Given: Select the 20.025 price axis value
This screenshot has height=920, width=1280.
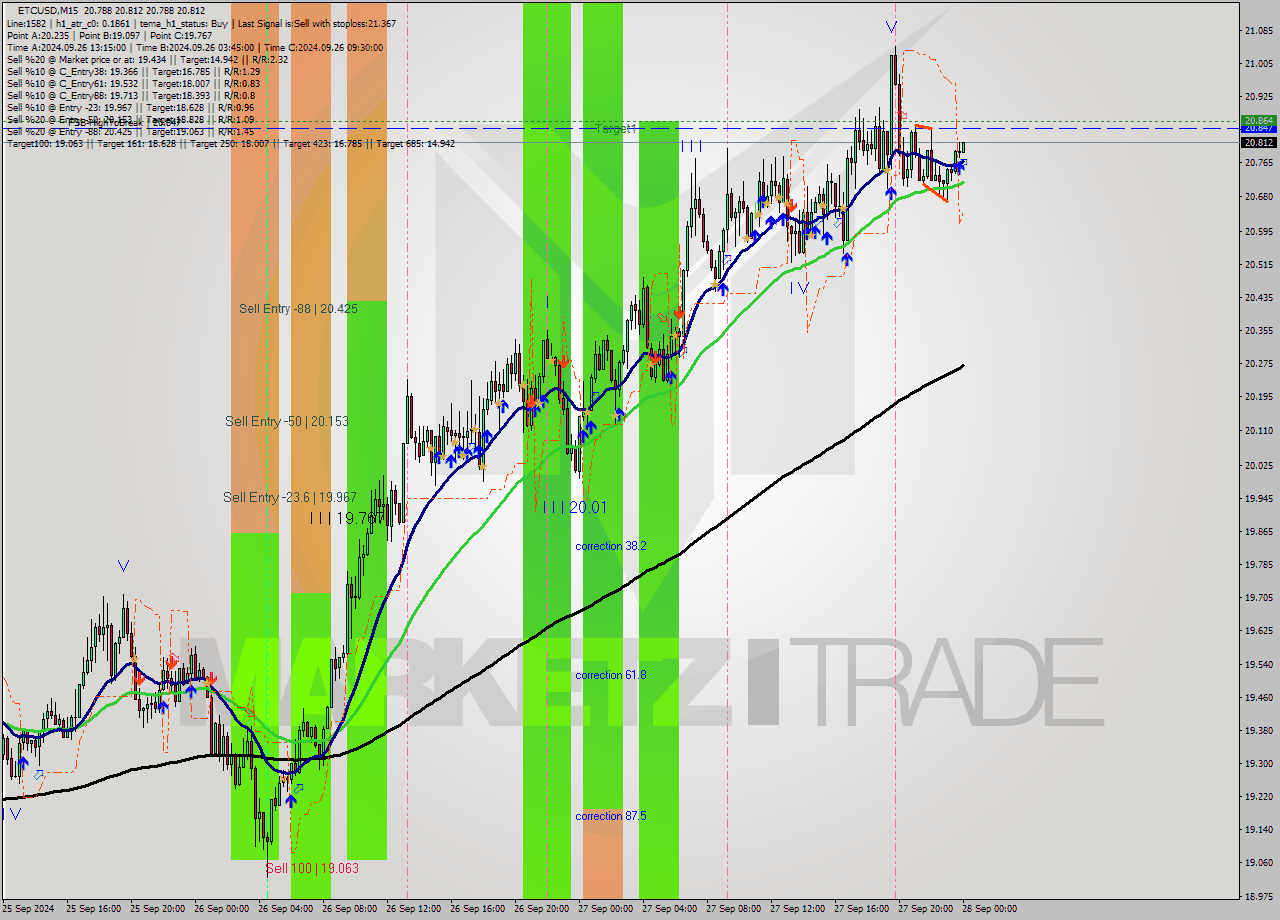Looking at the screenshot, I should click(x=1258, y=465).
